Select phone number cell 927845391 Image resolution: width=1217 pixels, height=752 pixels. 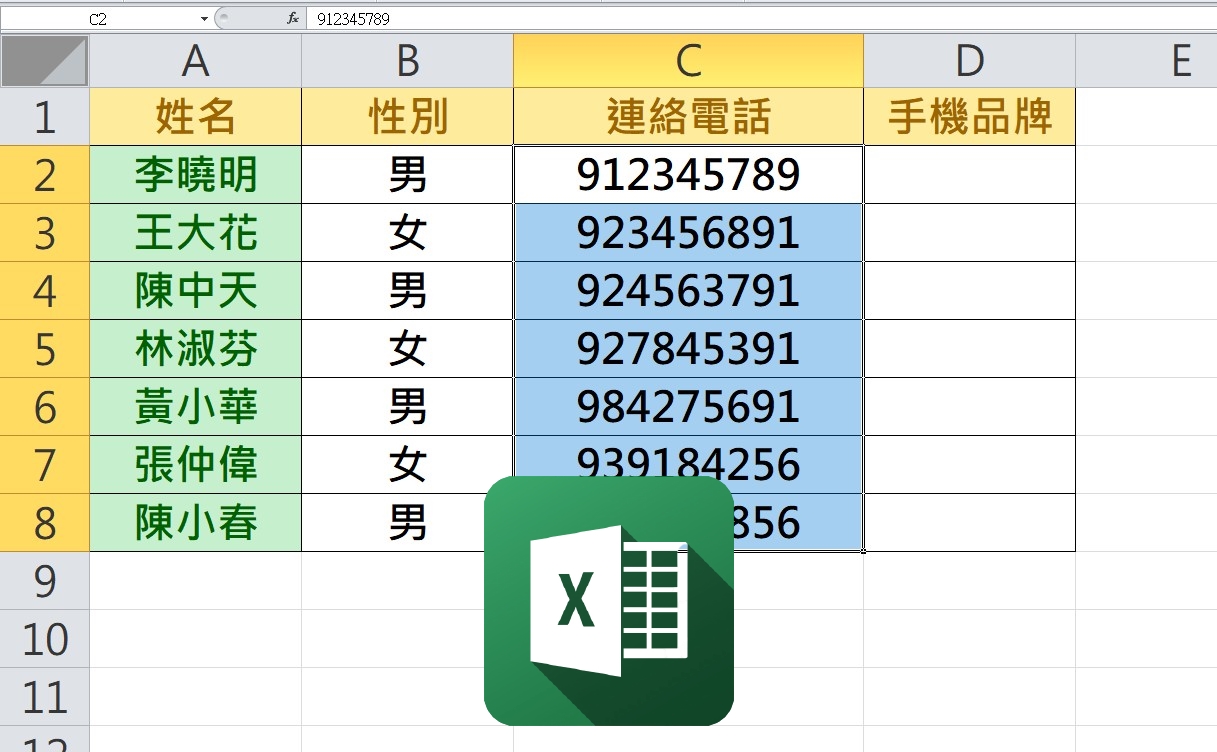click(x=689, y=349)
